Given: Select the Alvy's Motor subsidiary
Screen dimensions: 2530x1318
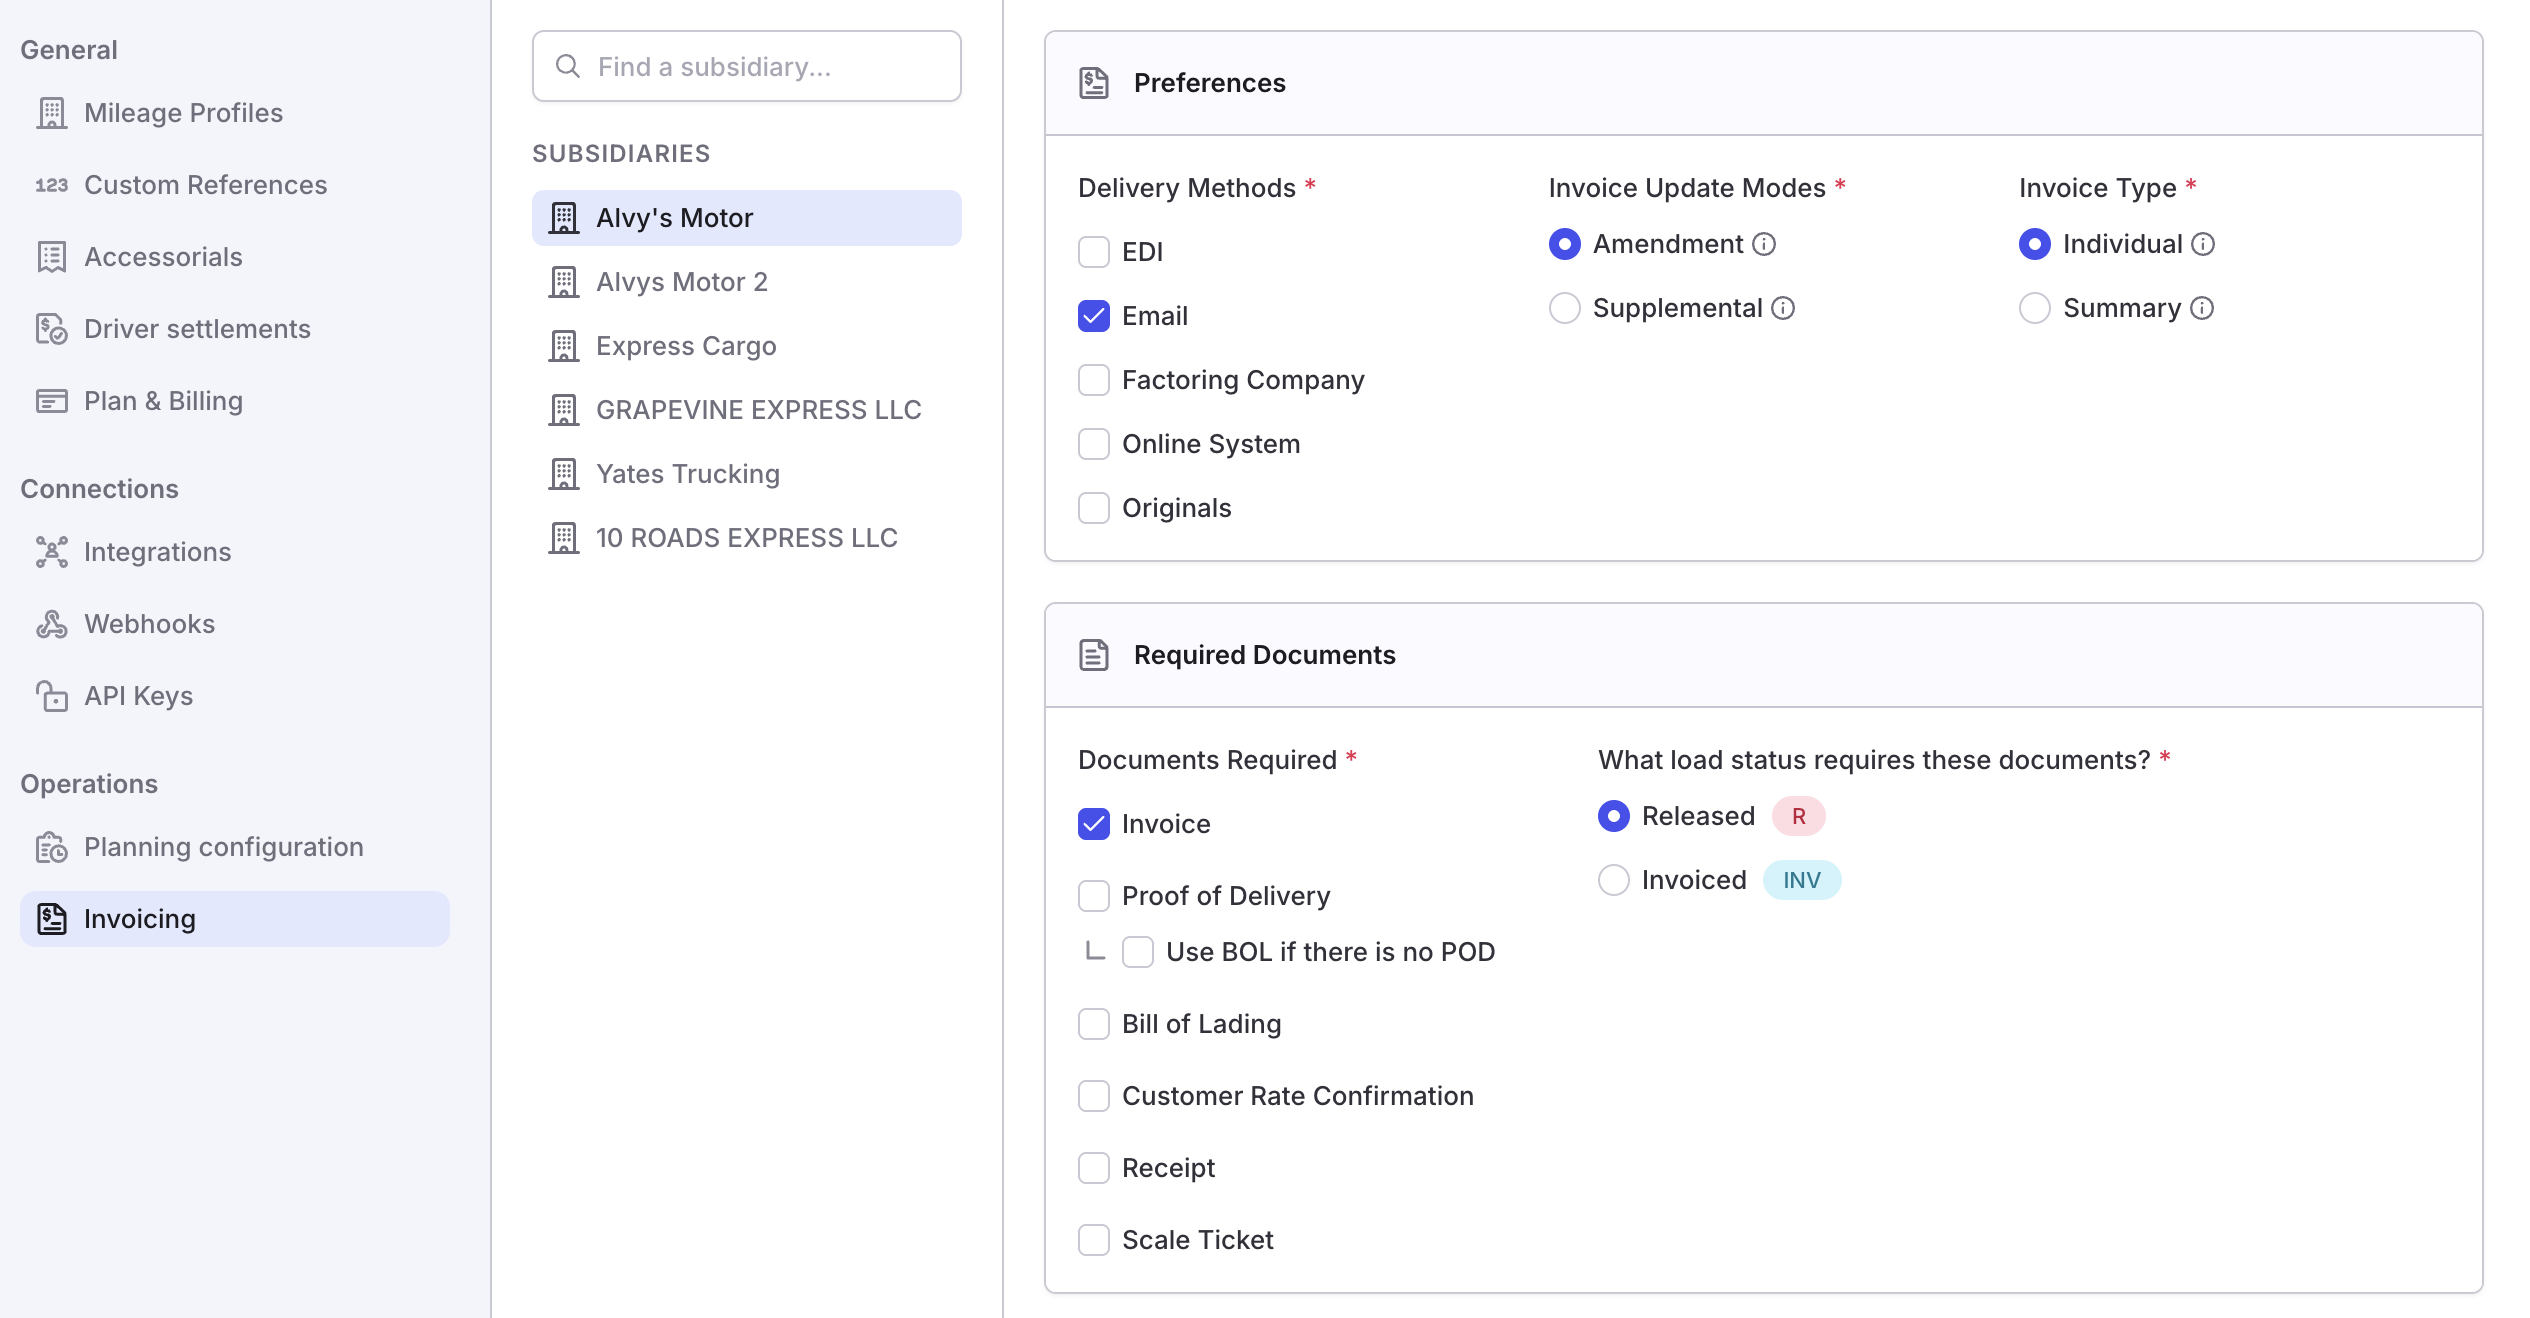Looking at the screenshot, I should coord(747,218).
